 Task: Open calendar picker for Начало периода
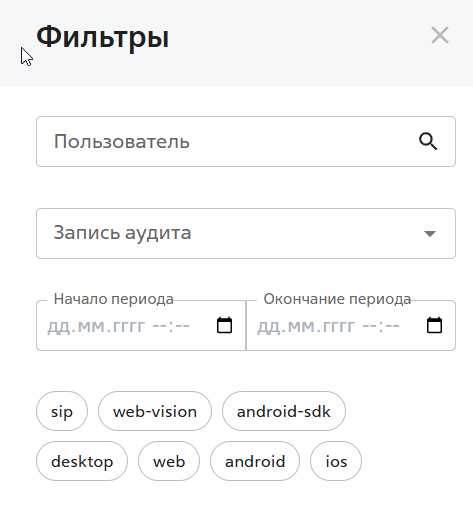coord(224,325)
